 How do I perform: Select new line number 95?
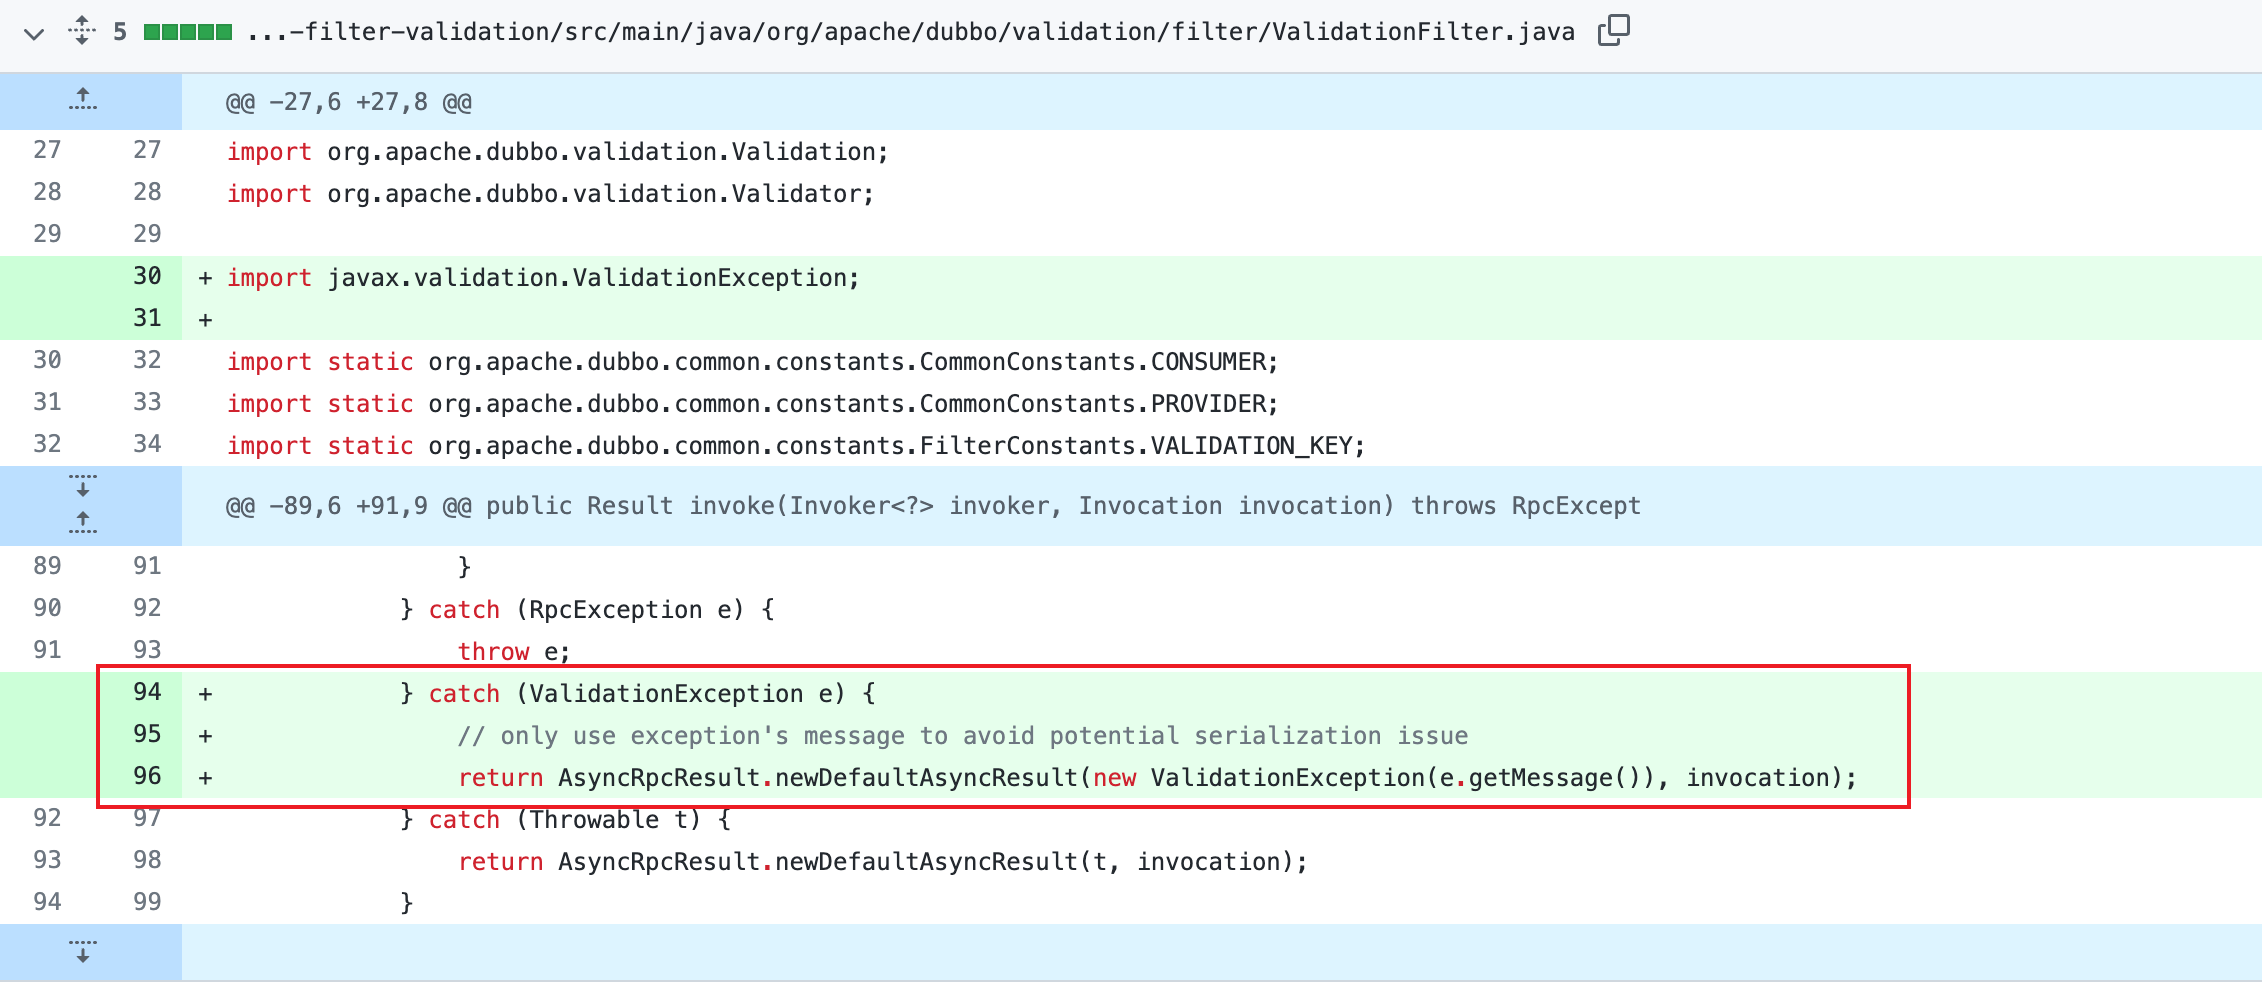click(147, 734)
